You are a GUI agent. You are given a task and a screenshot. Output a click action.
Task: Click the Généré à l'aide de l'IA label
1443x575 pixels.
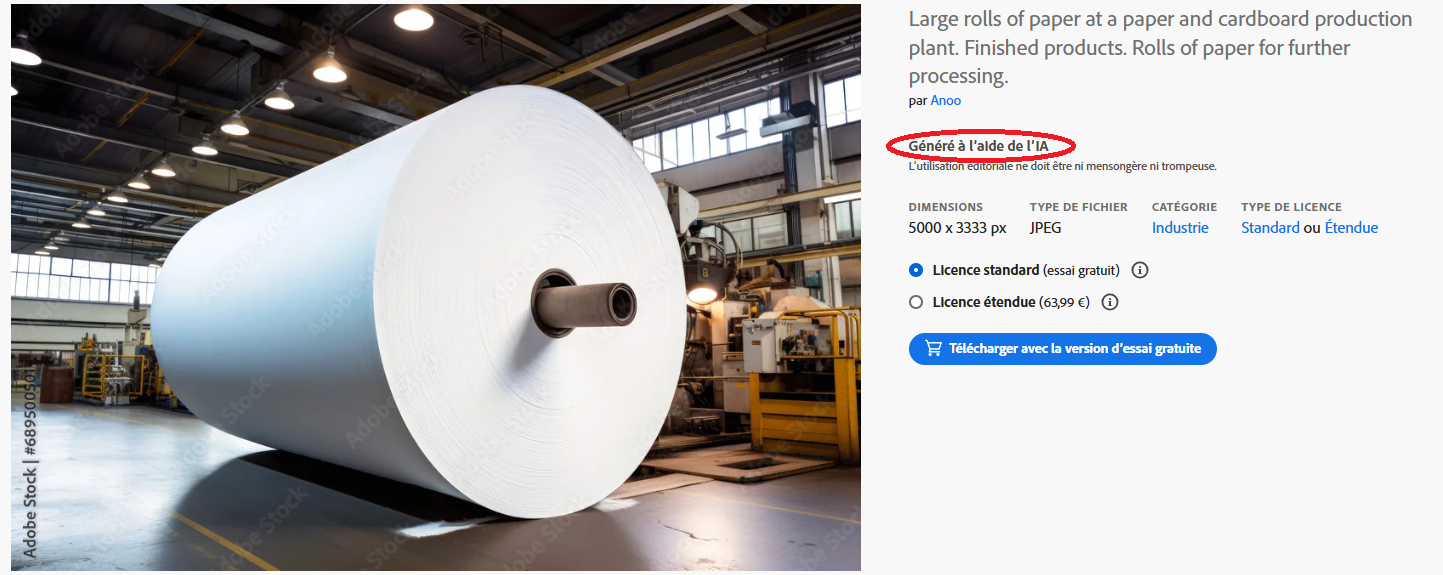coord(978,146)
